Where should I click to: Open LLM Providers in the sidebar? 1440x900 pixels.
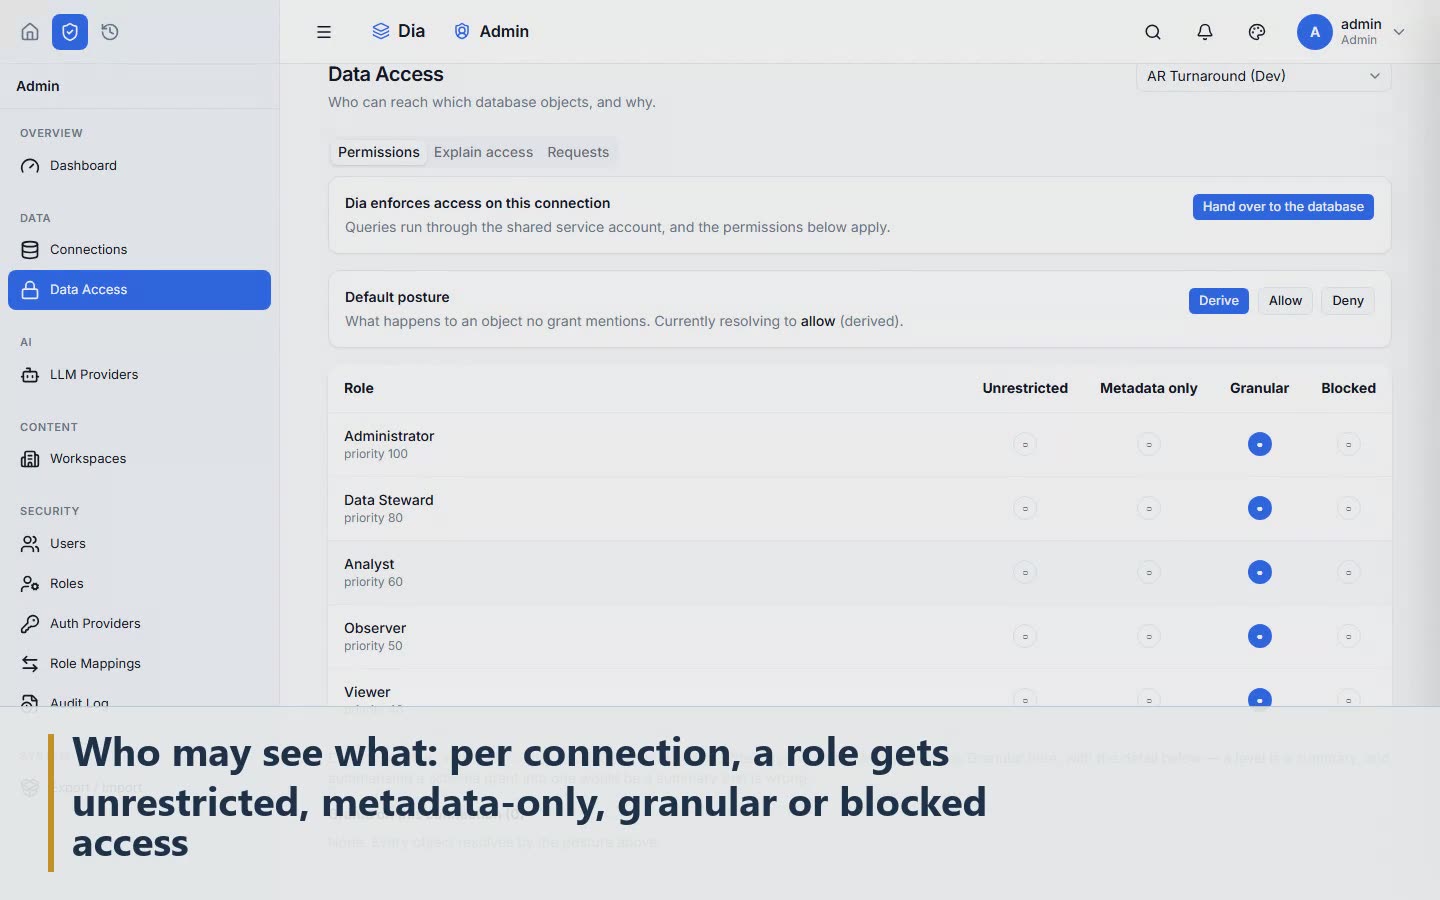[x=139, y=375]
